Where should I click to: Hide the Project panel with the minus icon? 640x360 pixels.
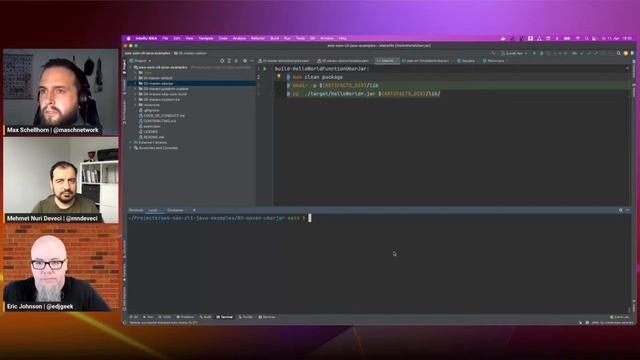tap(252, 61)
